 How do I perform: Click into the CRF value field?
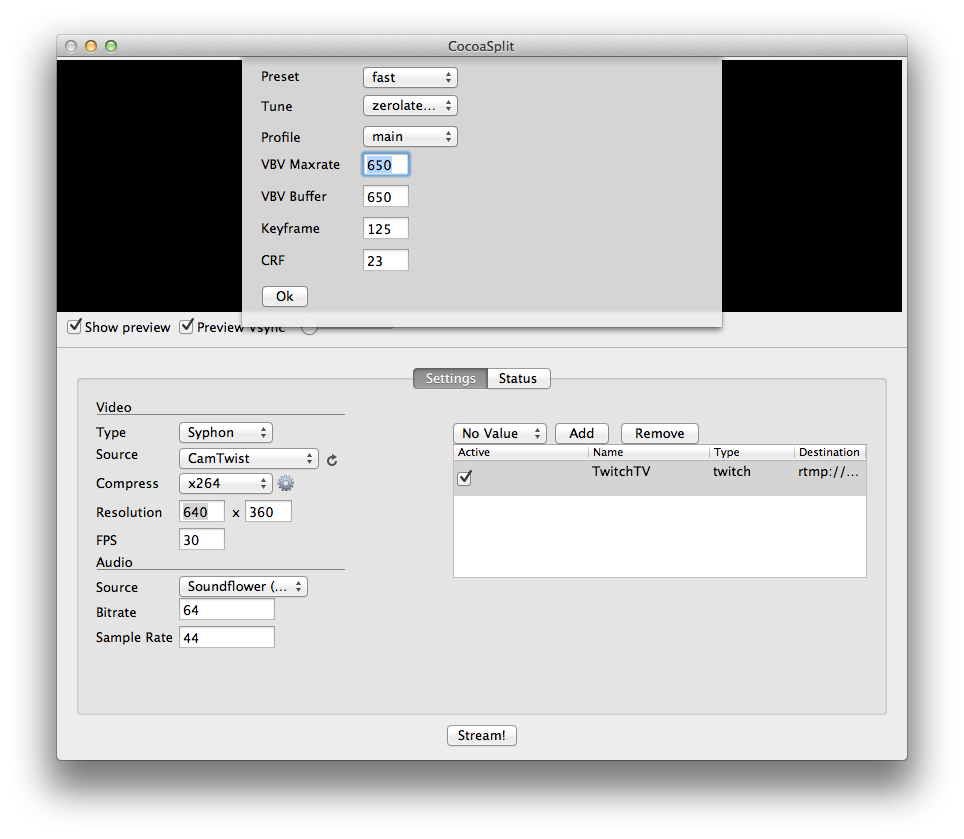click(x=385, y=261)
